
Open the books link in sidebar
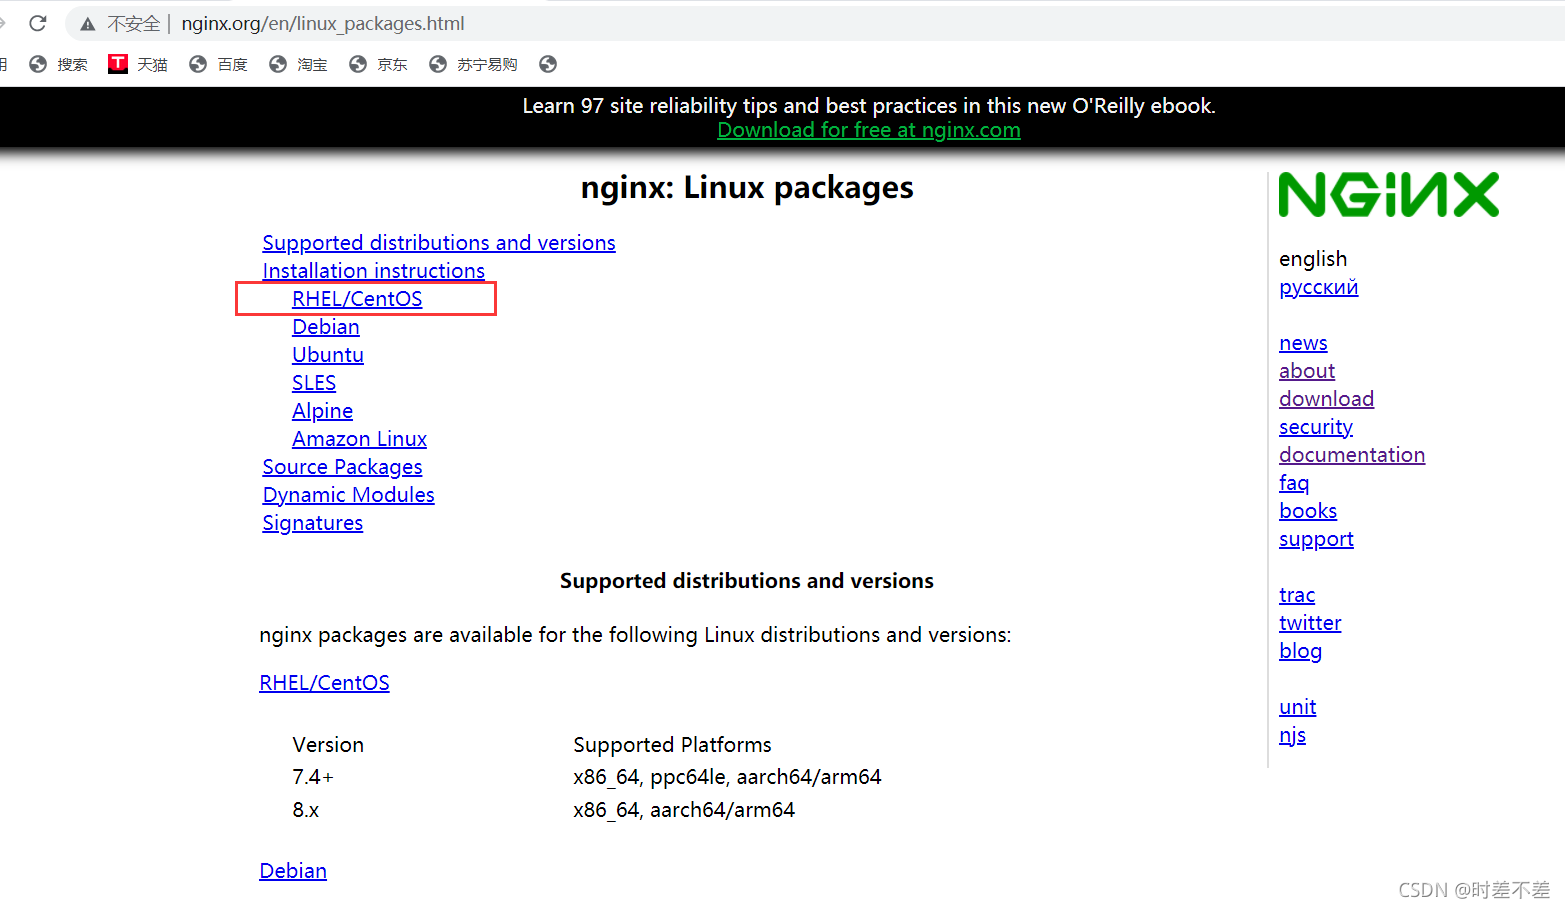[1308, 511]
